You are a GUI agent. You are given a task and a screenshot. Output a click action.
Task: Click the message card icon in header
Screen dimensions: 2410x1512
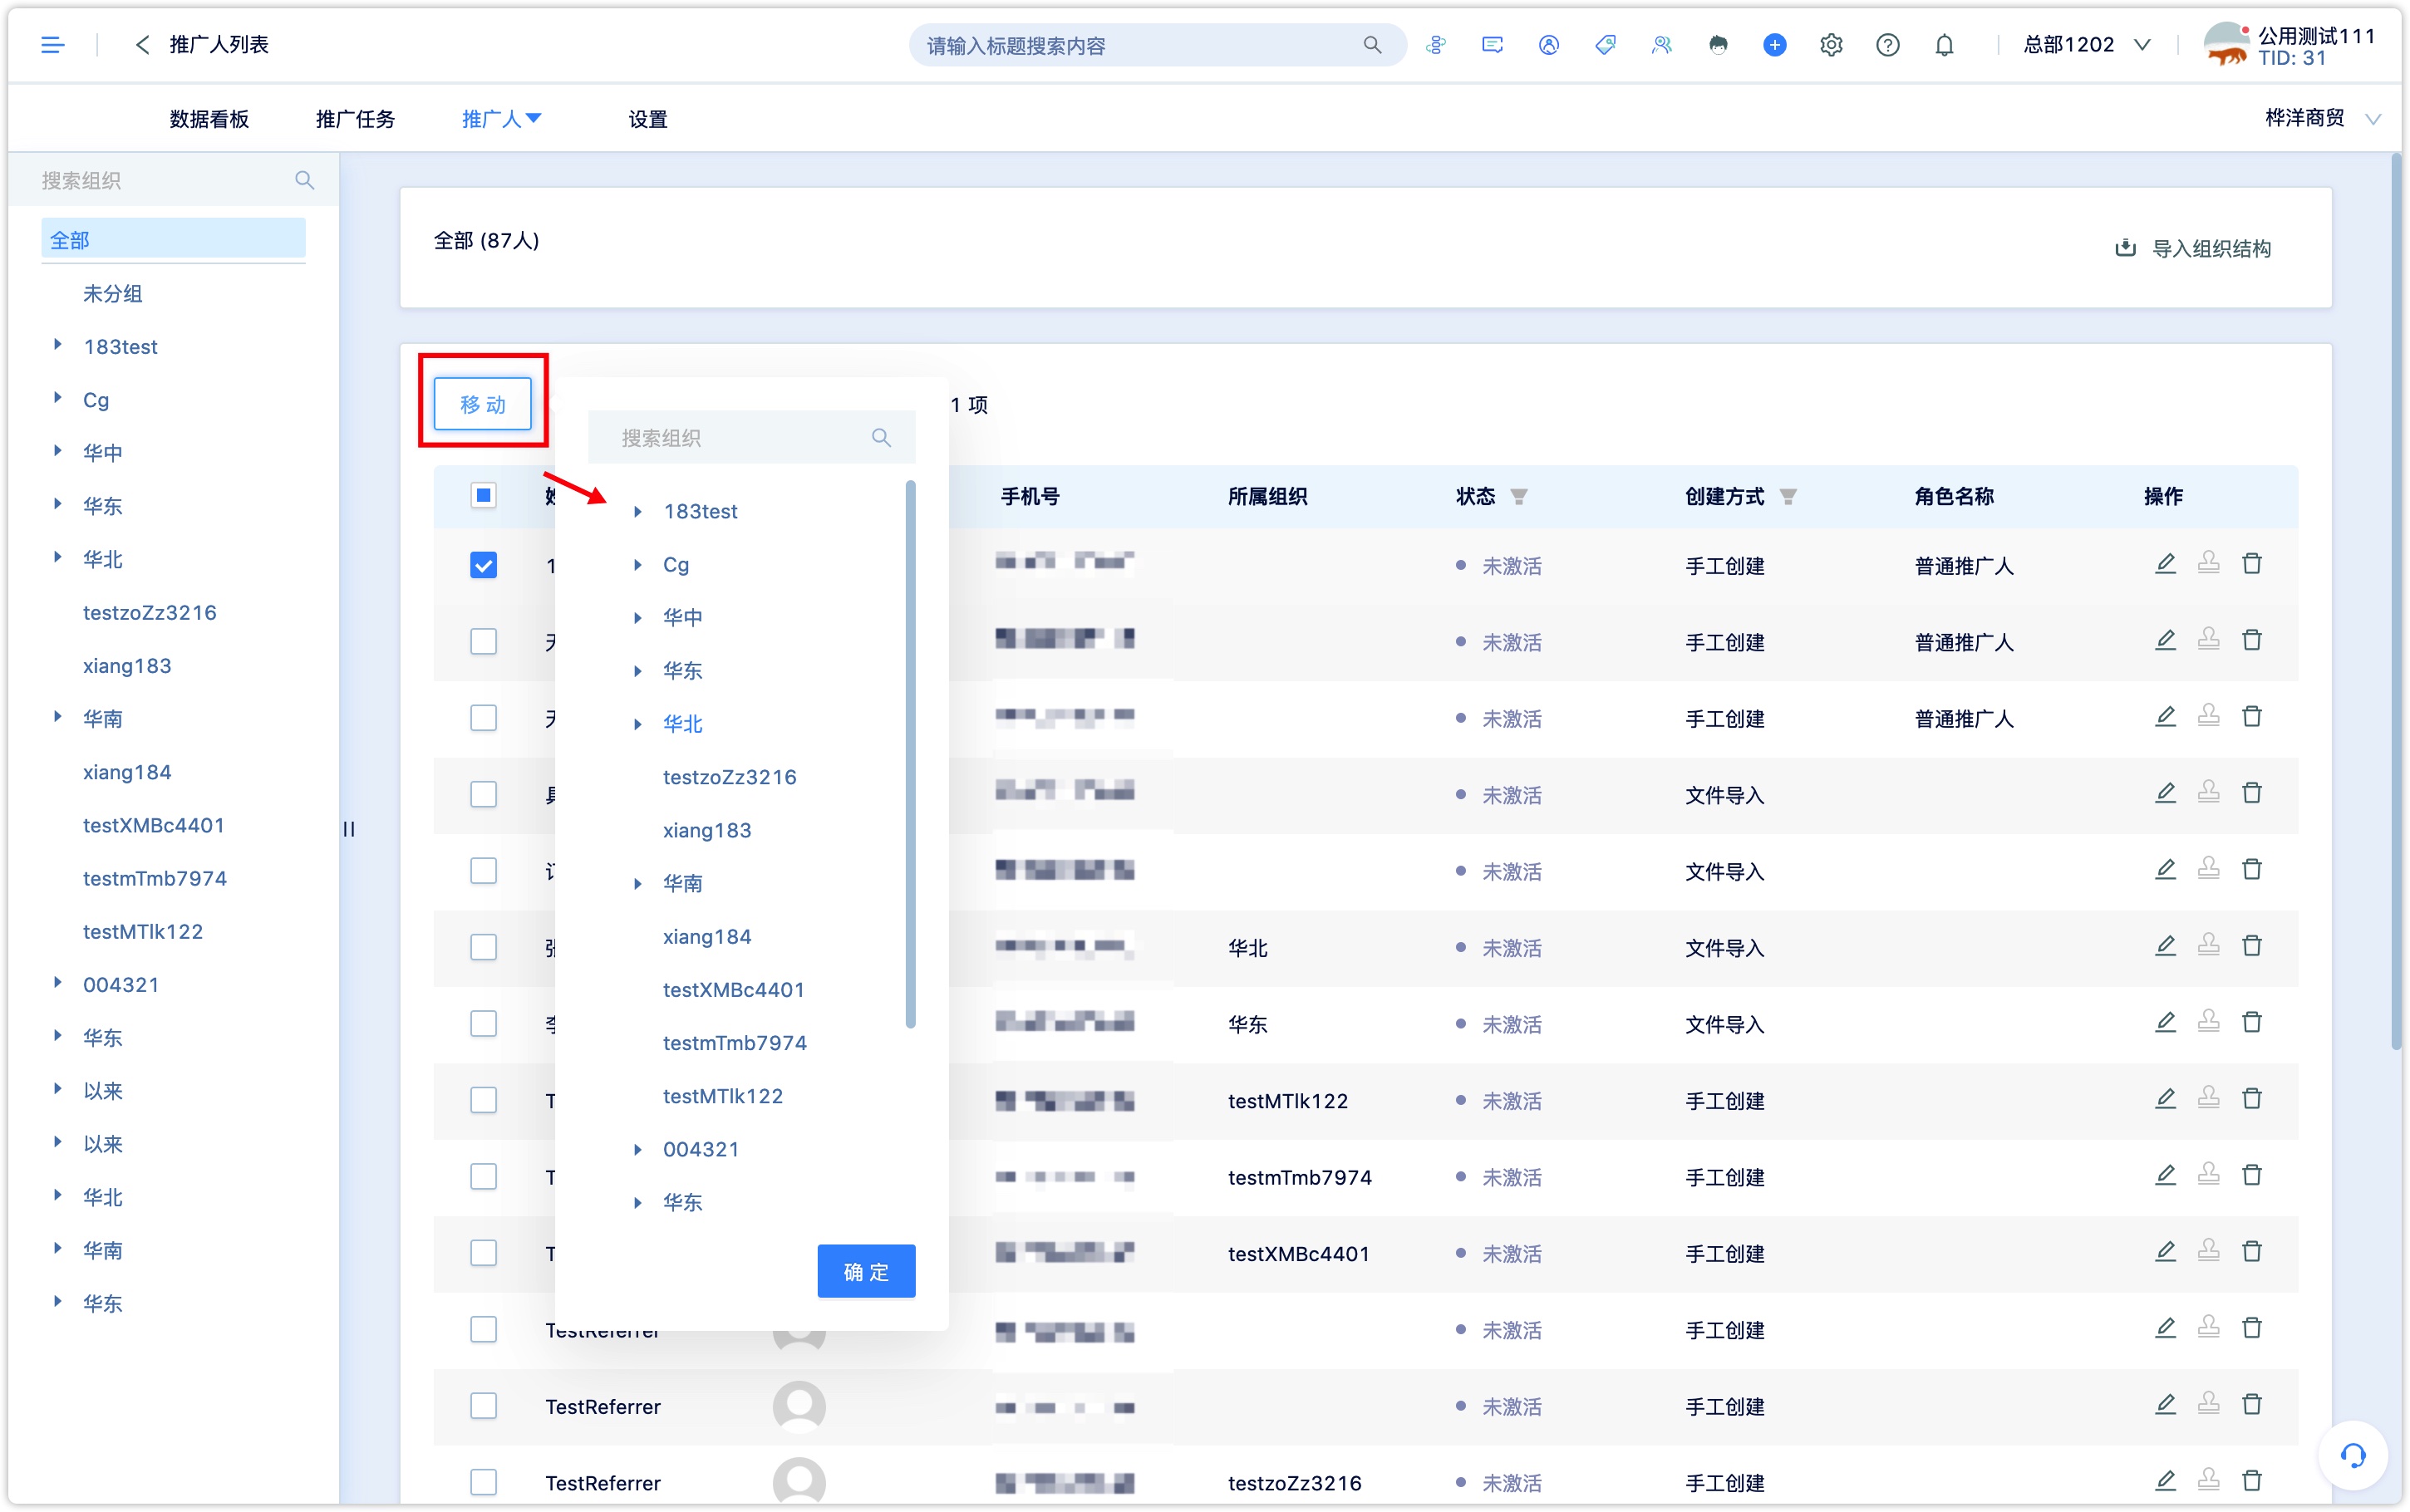point(1492,45)
